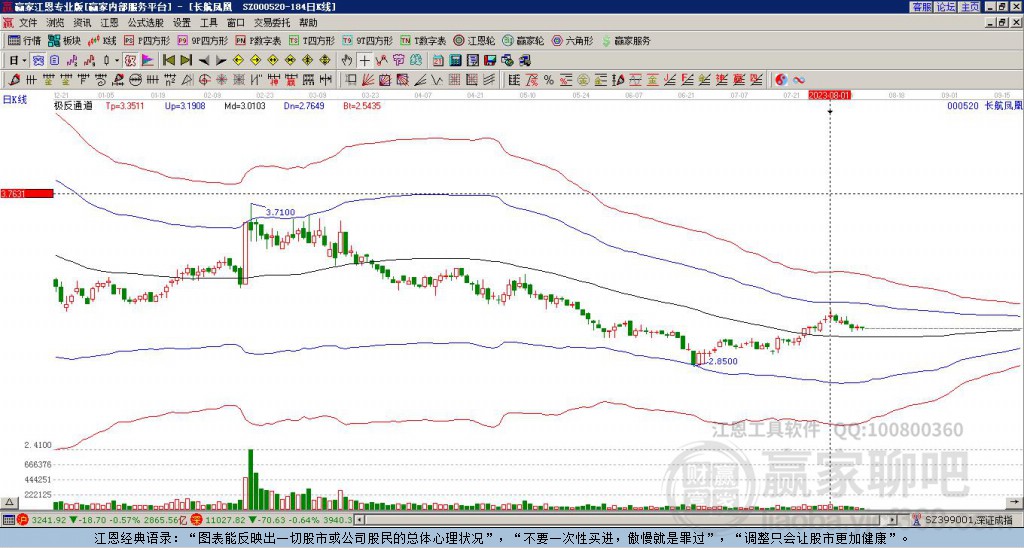Image resolution: width=1024 pixels, height=548 pixels.
Task: Click the 论坛 forum button
Action: coord(945,7)
